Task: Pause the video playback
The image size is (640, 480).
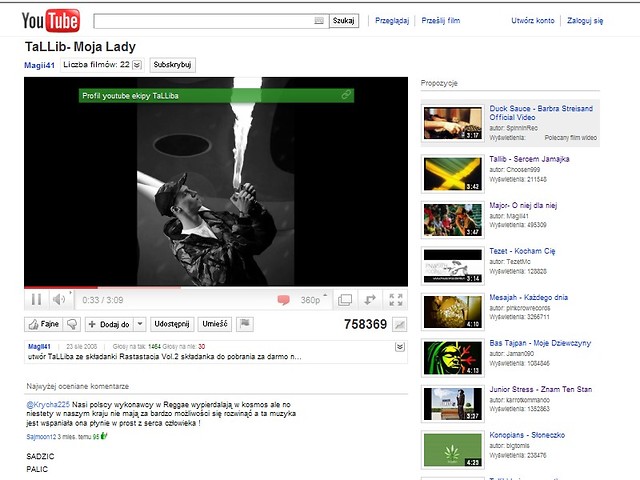Action: [x=36, y=300]
